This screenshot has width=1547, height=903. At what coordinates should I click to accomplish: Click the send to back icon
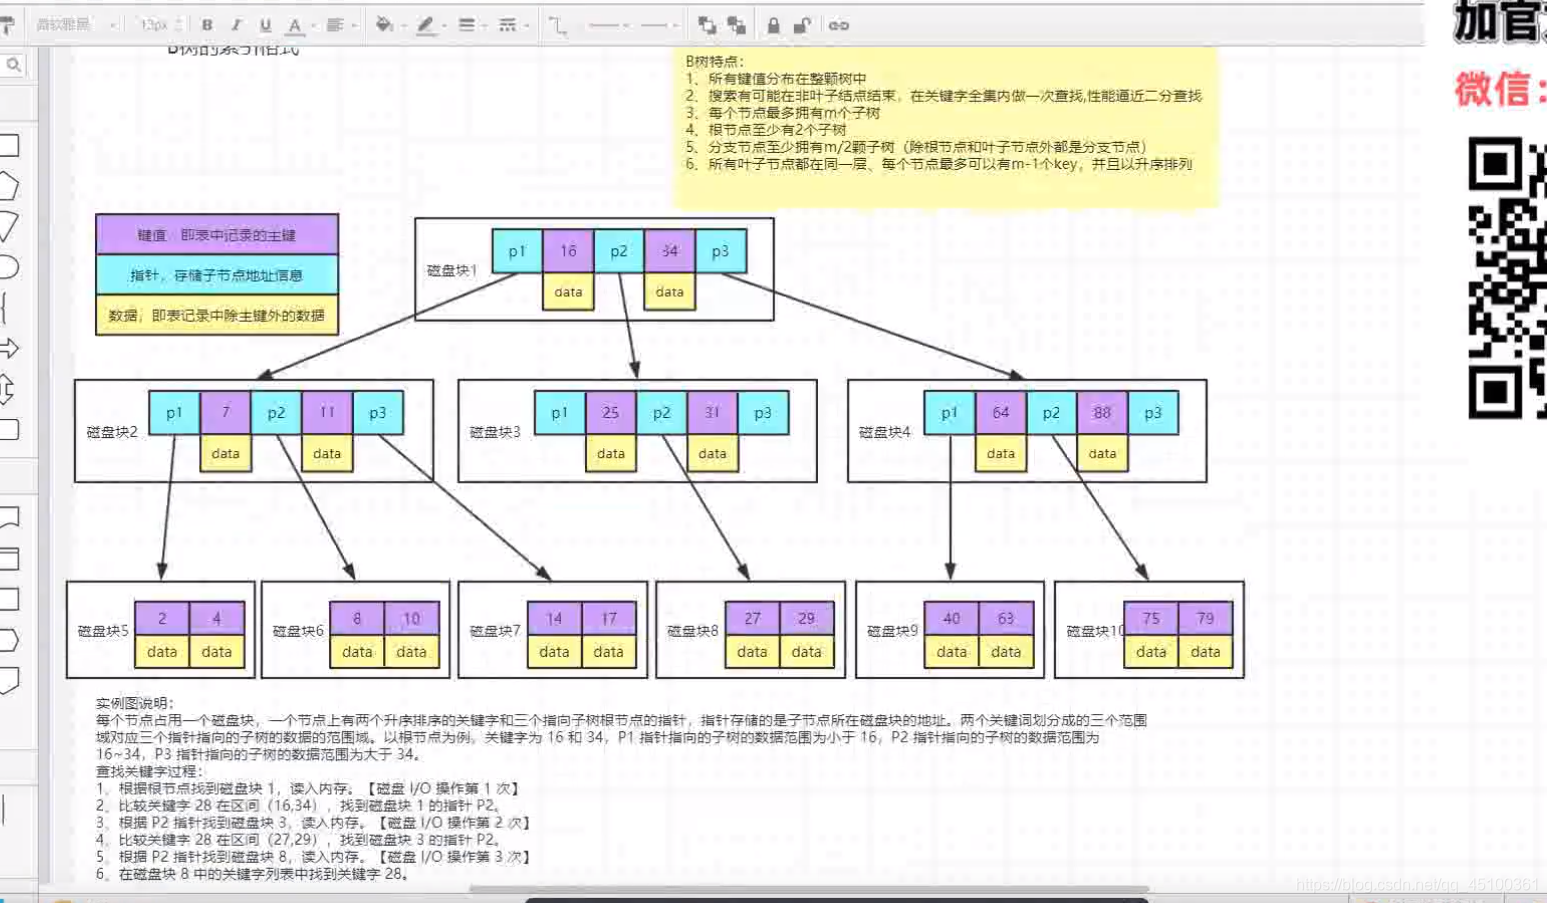tap(737, 25)
